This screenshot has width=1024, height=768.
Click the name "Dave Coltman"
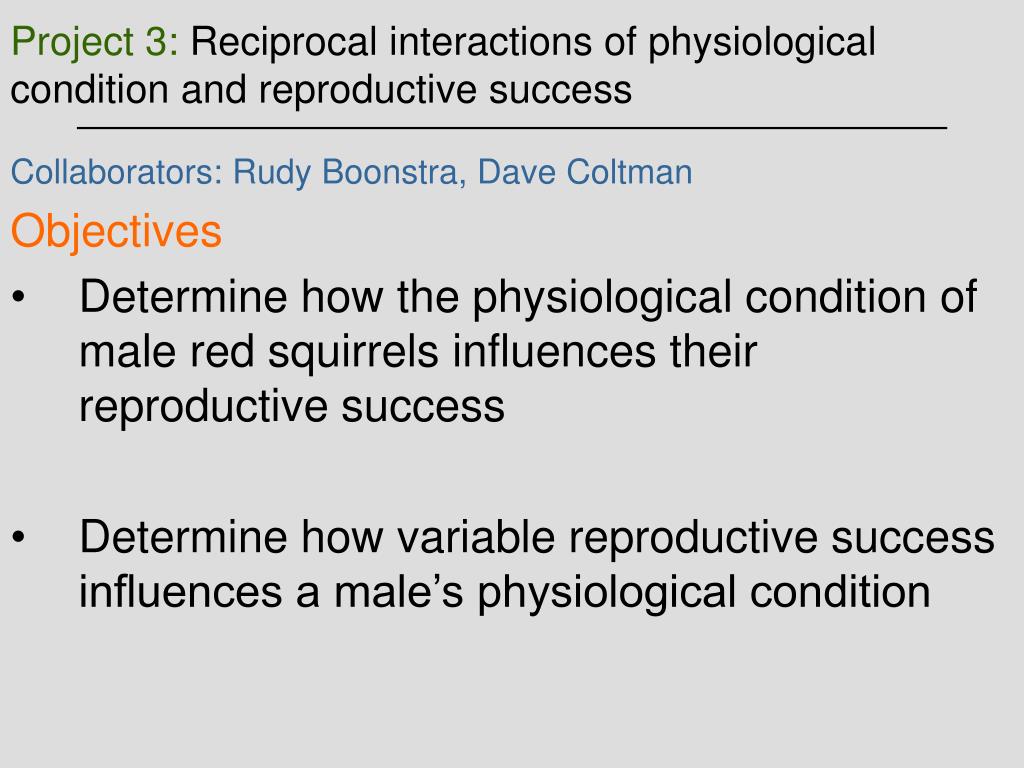point(585,172)
